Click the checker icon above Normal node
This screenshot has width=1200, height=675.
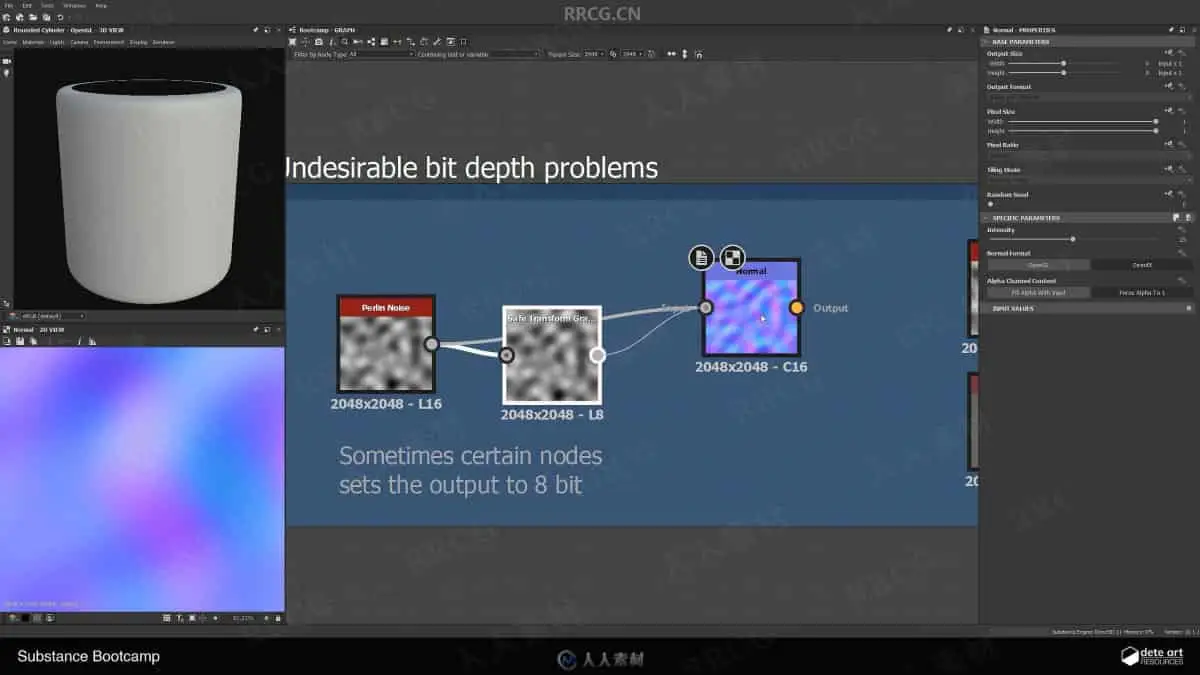tap(733, 258)
